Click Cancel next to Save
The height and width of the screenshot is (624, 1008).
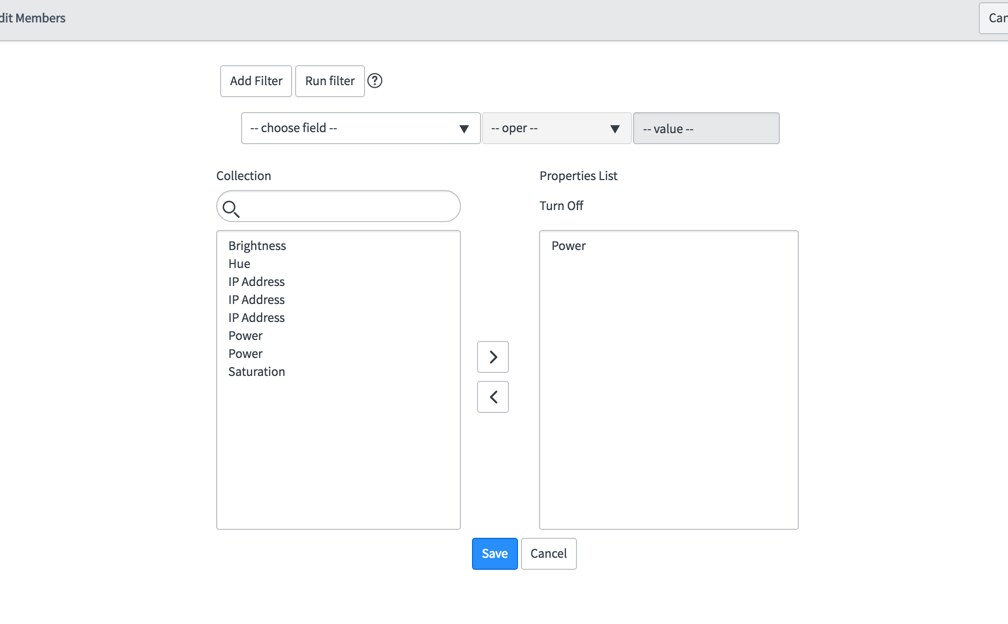(x=548, y=554)
